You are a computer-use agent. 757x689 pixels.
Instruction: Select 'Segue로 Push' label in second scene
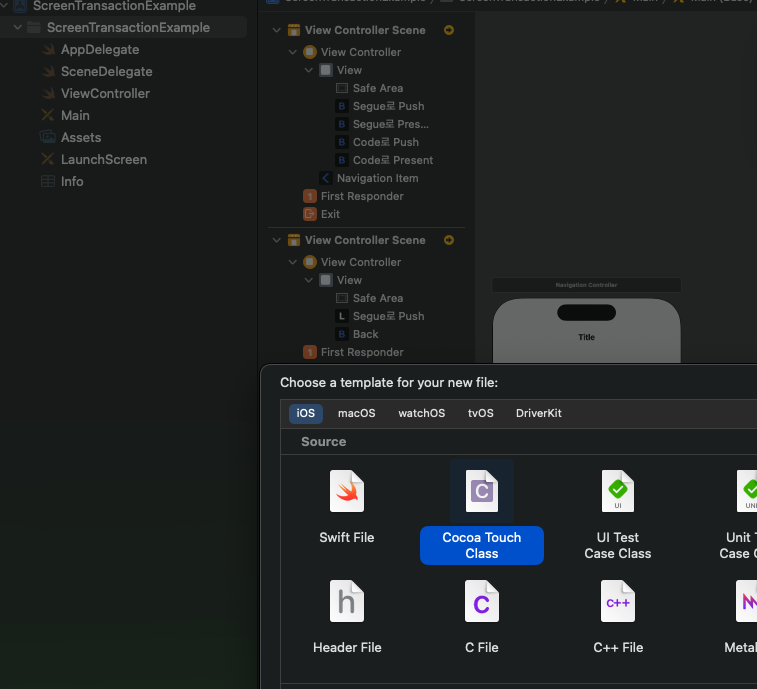tap(388, 316)
